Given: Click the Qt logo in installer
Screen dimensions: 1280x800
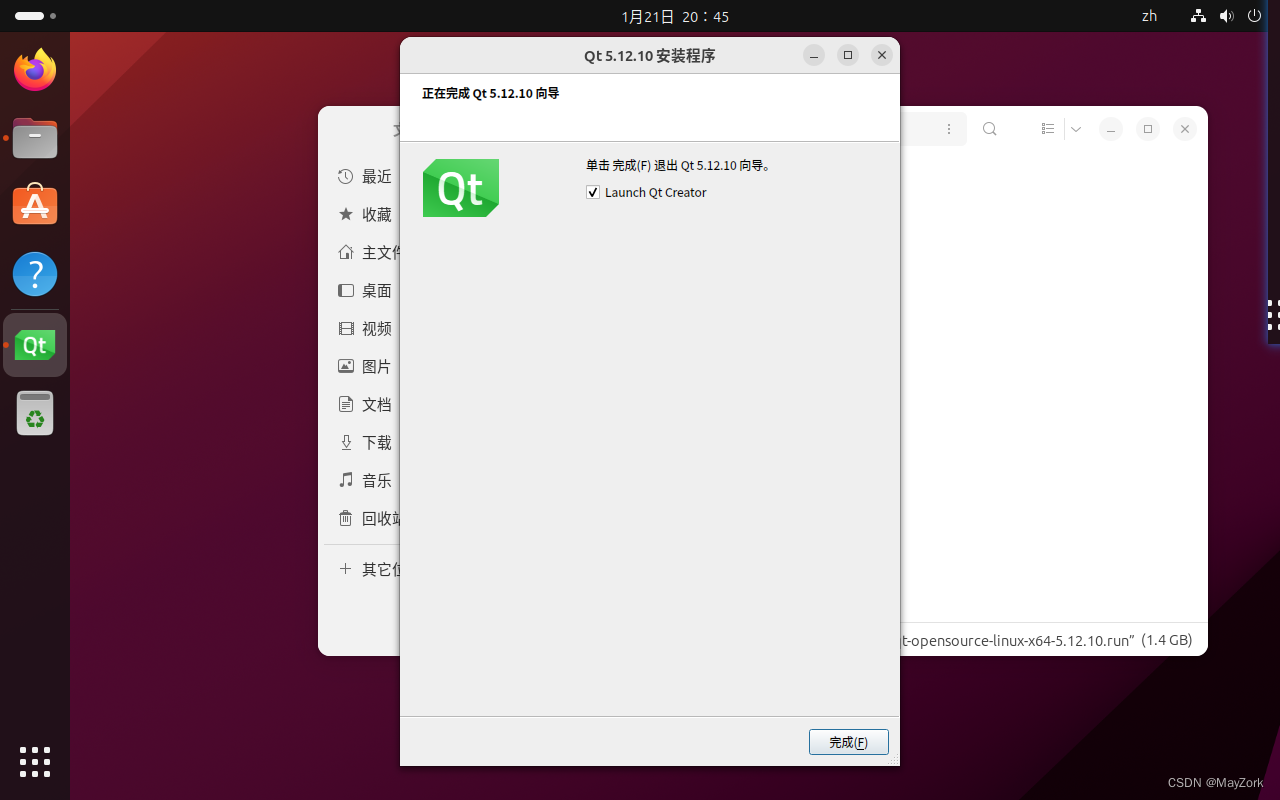Looking at the screenshot, I should click(461, 188).
